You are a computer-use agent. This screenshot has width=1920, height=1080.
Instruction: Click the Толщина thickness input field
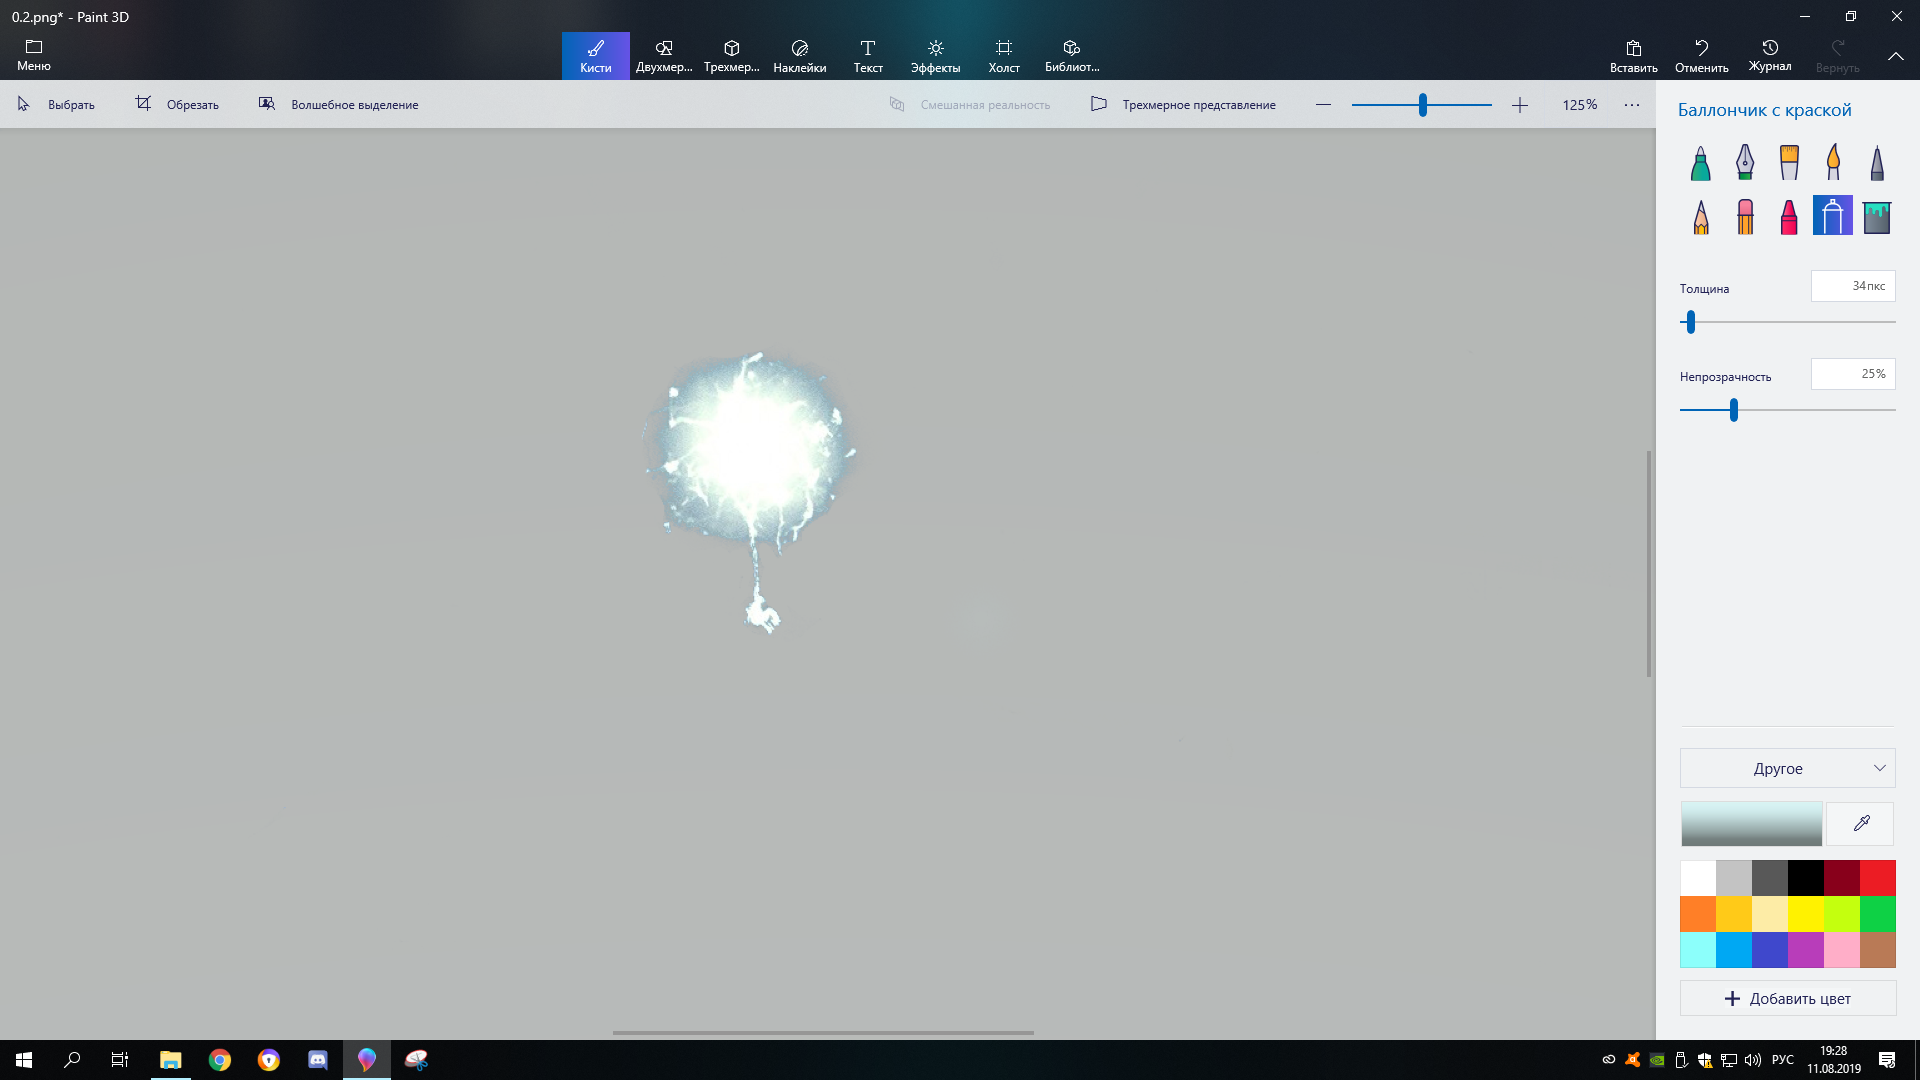[x=1853, y=286]
